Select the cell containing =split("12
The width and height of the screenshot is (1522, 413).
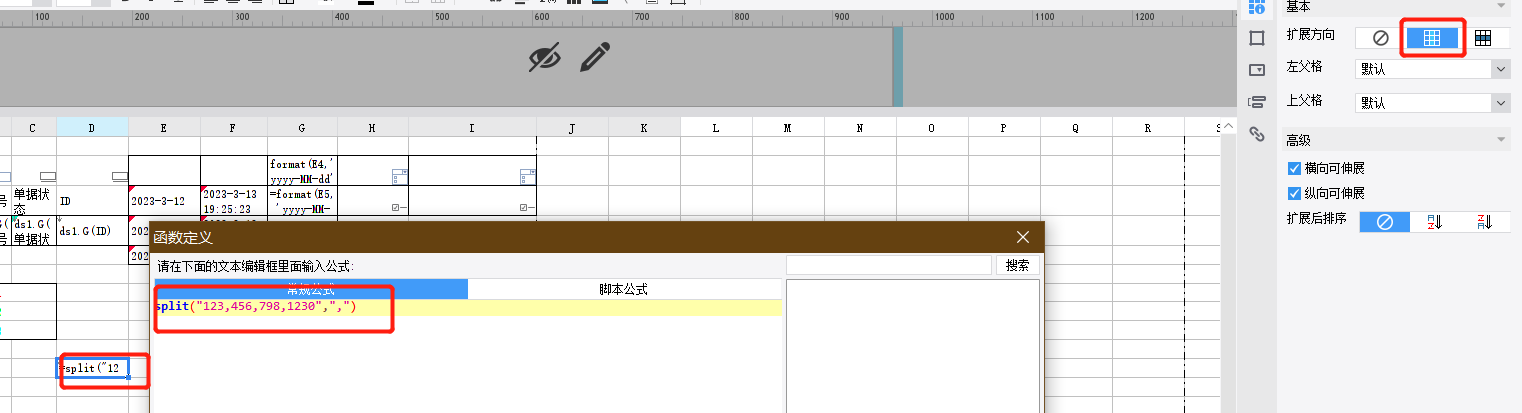click(x=92, y=368)
